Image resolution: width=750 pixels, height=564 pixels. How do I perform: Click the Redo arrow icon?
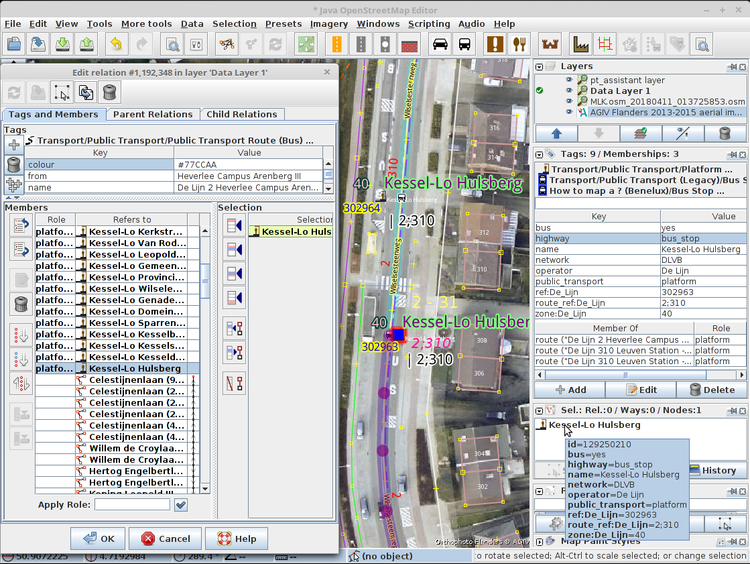[x=141, y=44]
